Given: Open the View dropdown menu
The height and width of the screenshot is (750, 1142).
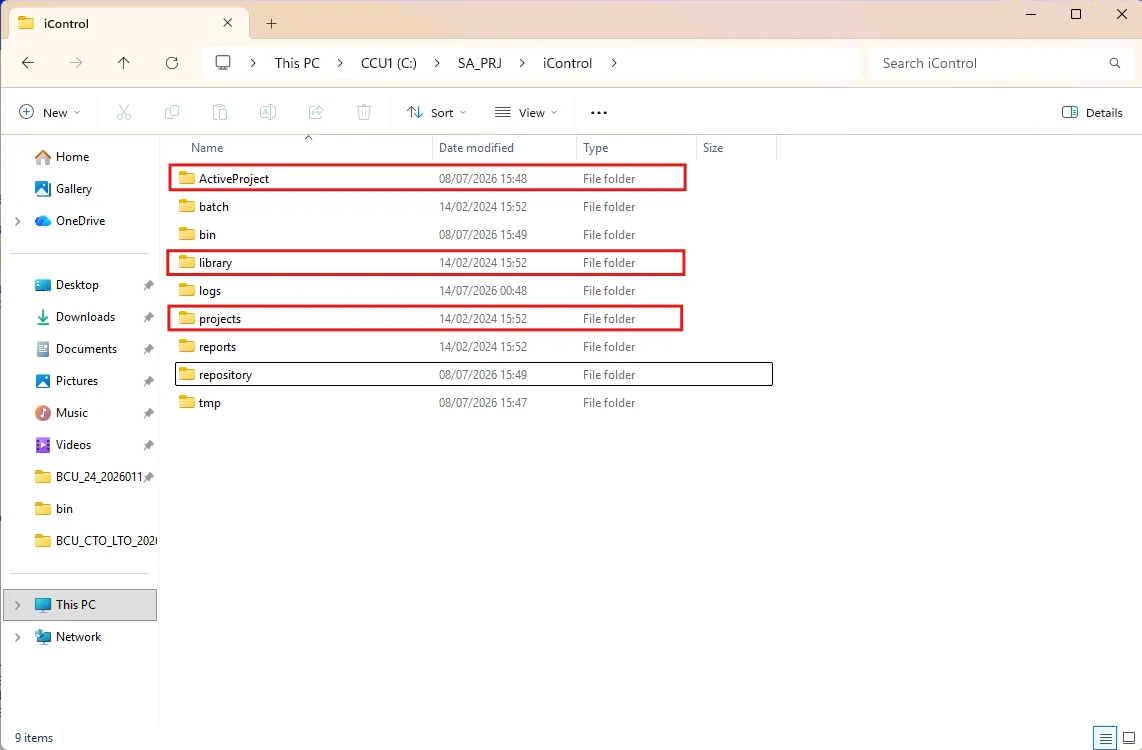Looking at the screenshot, I should (526, 113).
